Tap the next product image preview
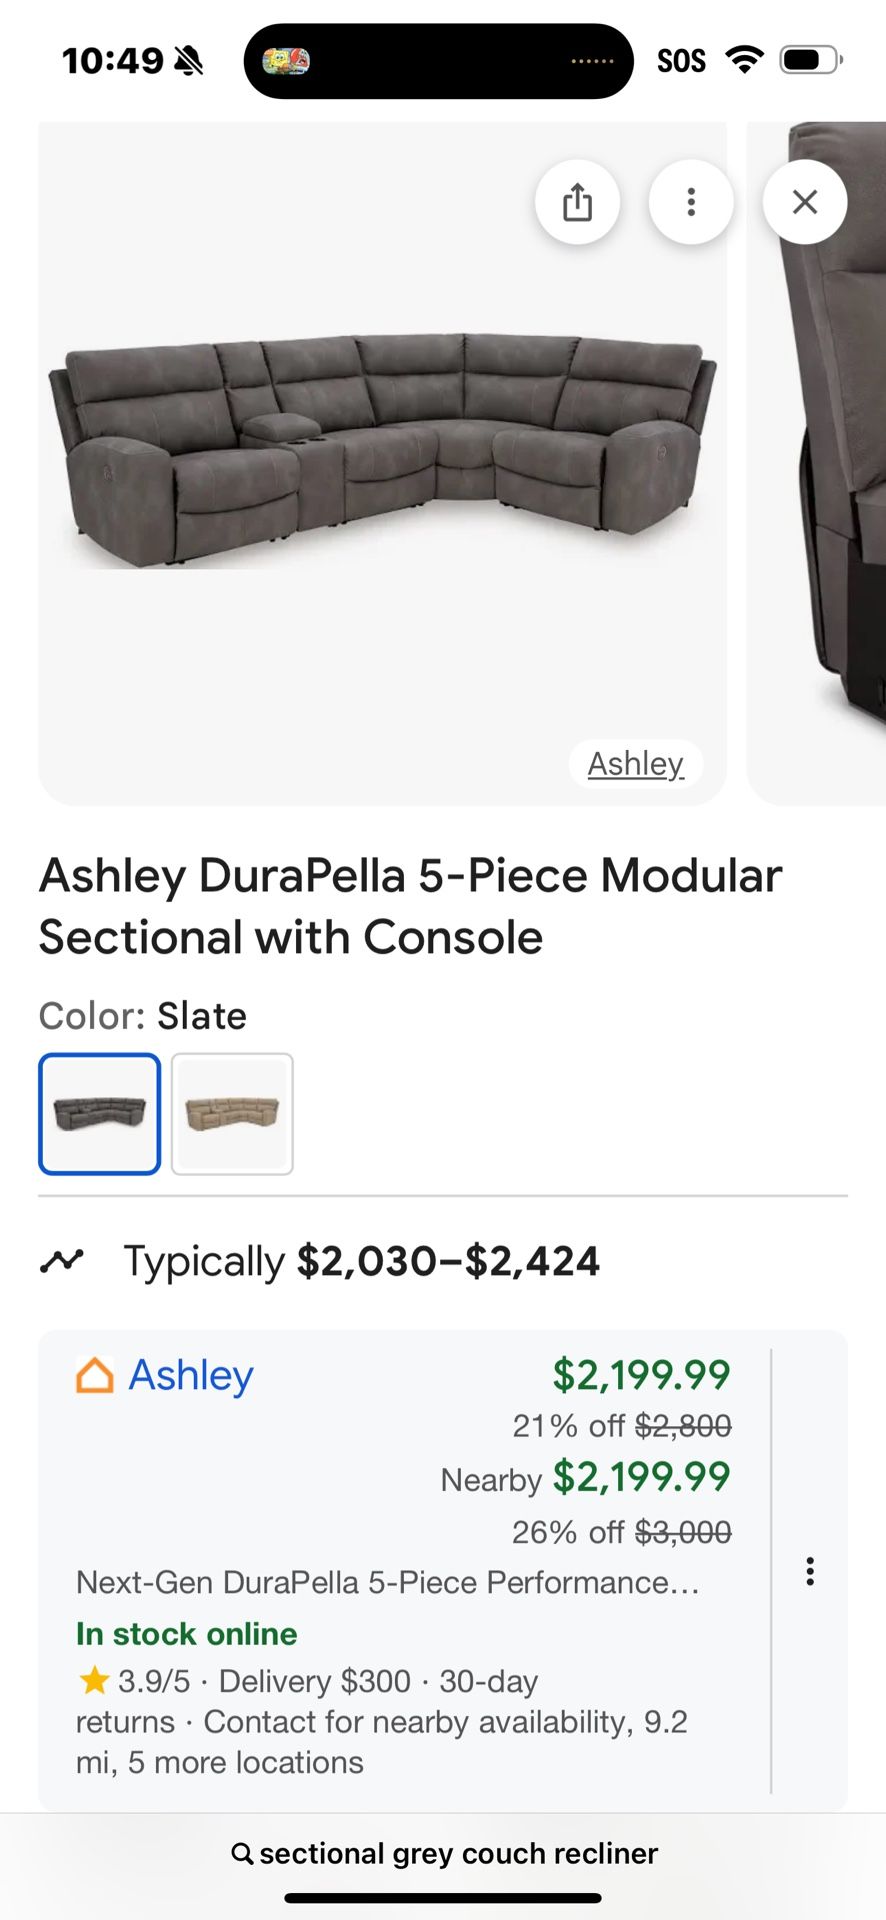This screenshot has height=1920, width=886. coord(830,460)
